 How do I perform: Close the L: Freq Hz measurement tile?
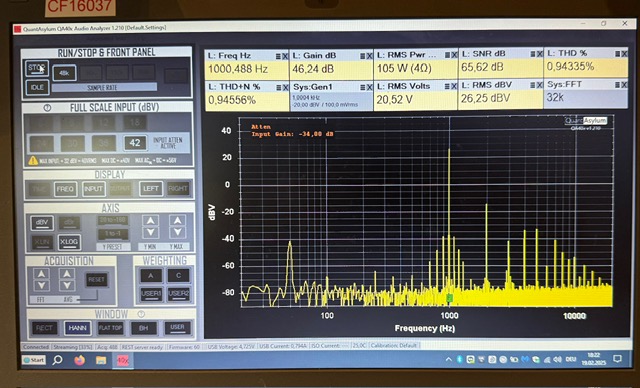(285, 56)
